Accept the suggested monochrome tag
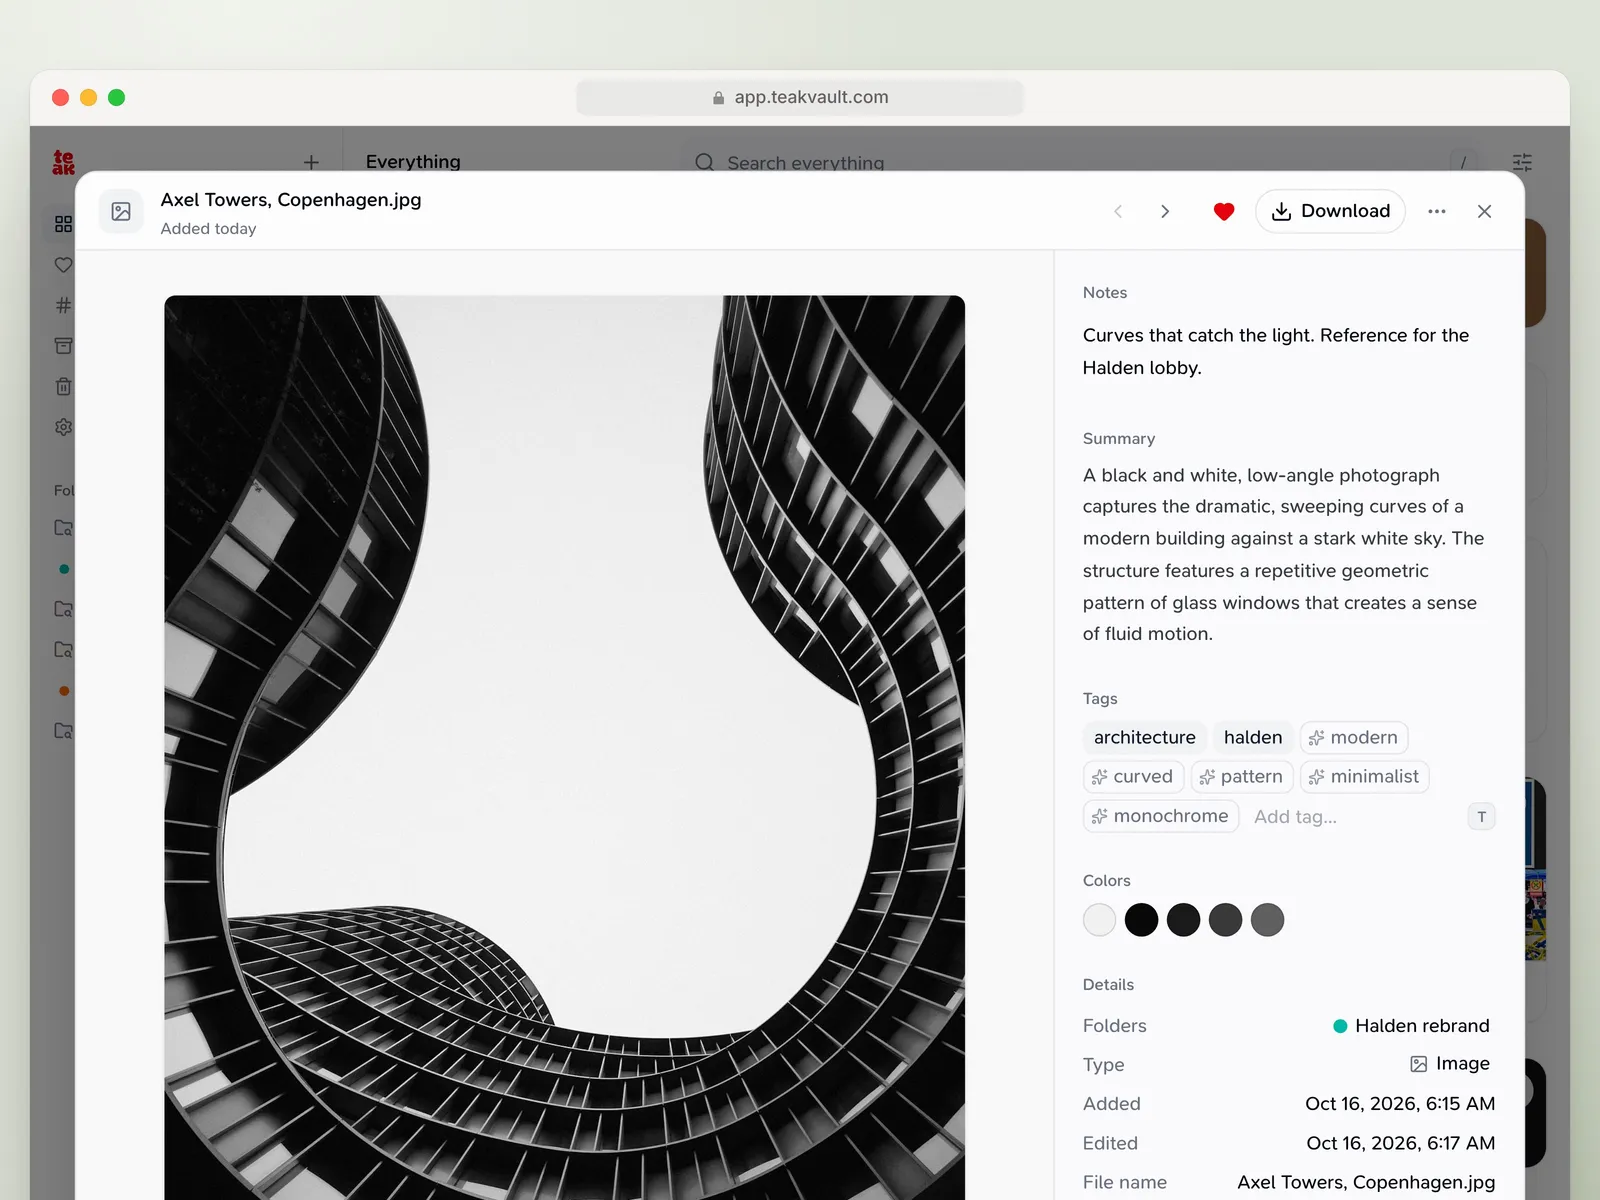1600x1200 pixels. pos(1160,816)
